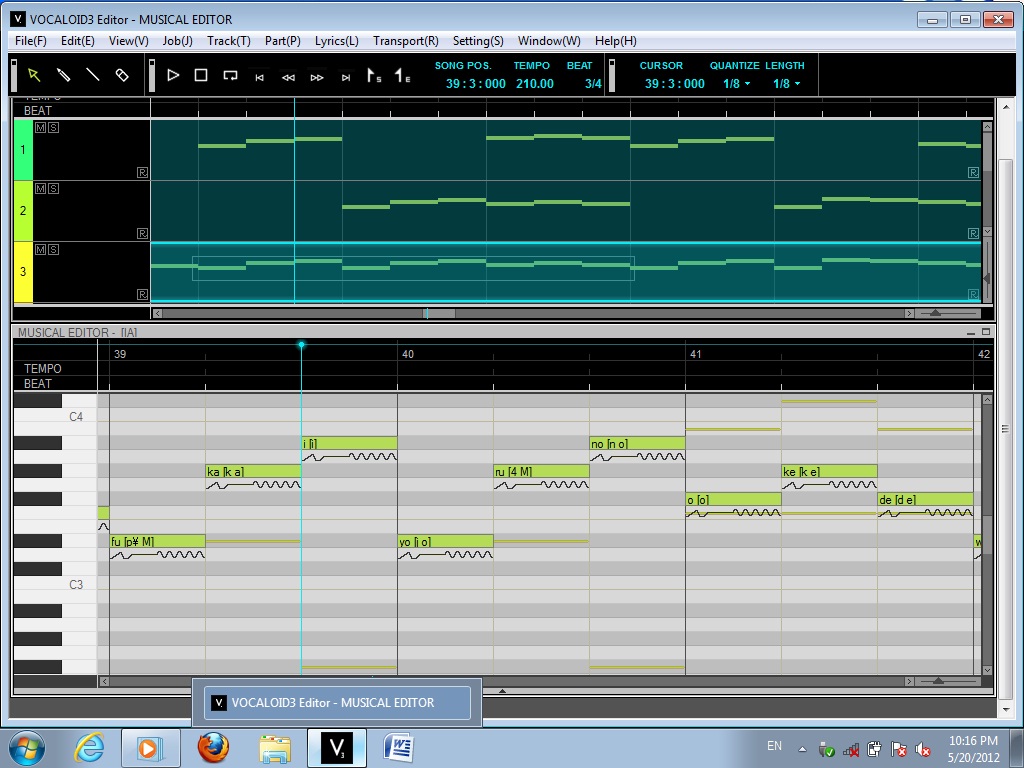Open the QUANTIZE dropdown

point(736,84)
